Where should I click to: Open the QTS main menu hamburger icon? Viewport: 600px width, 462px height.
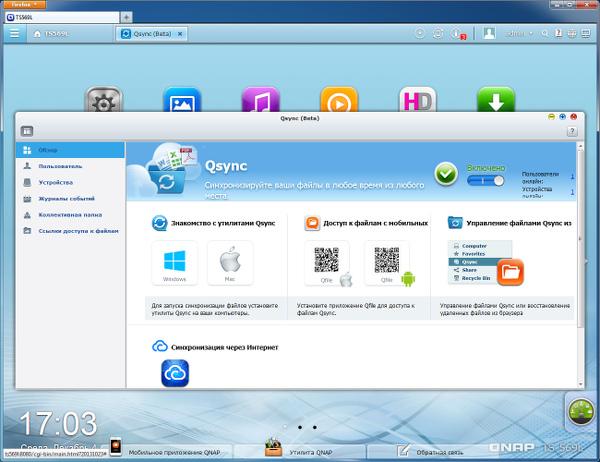[x=14, y=34]
